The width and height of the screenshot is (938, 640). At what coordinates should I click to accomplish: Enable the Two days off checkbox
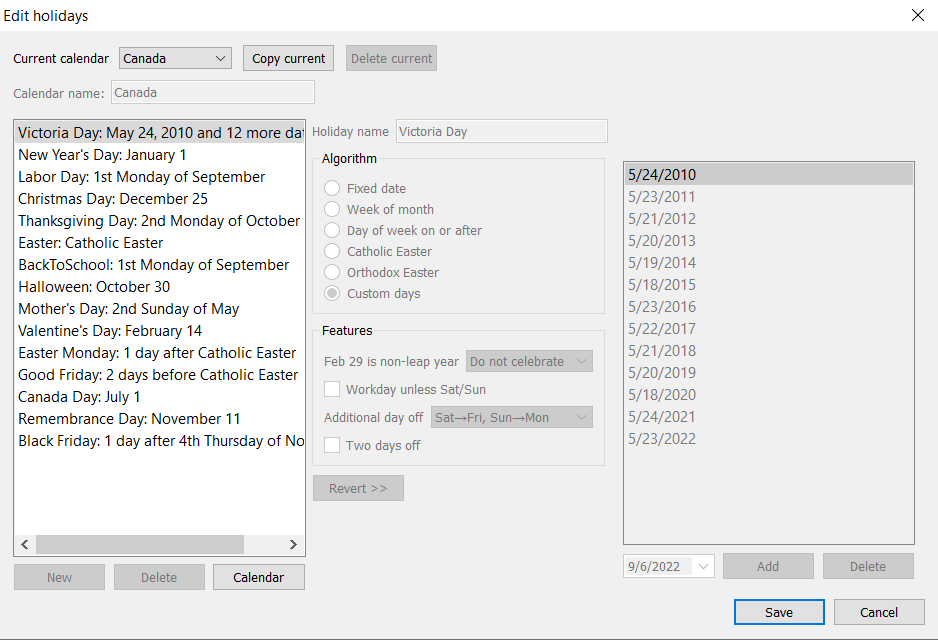point(332,445)
